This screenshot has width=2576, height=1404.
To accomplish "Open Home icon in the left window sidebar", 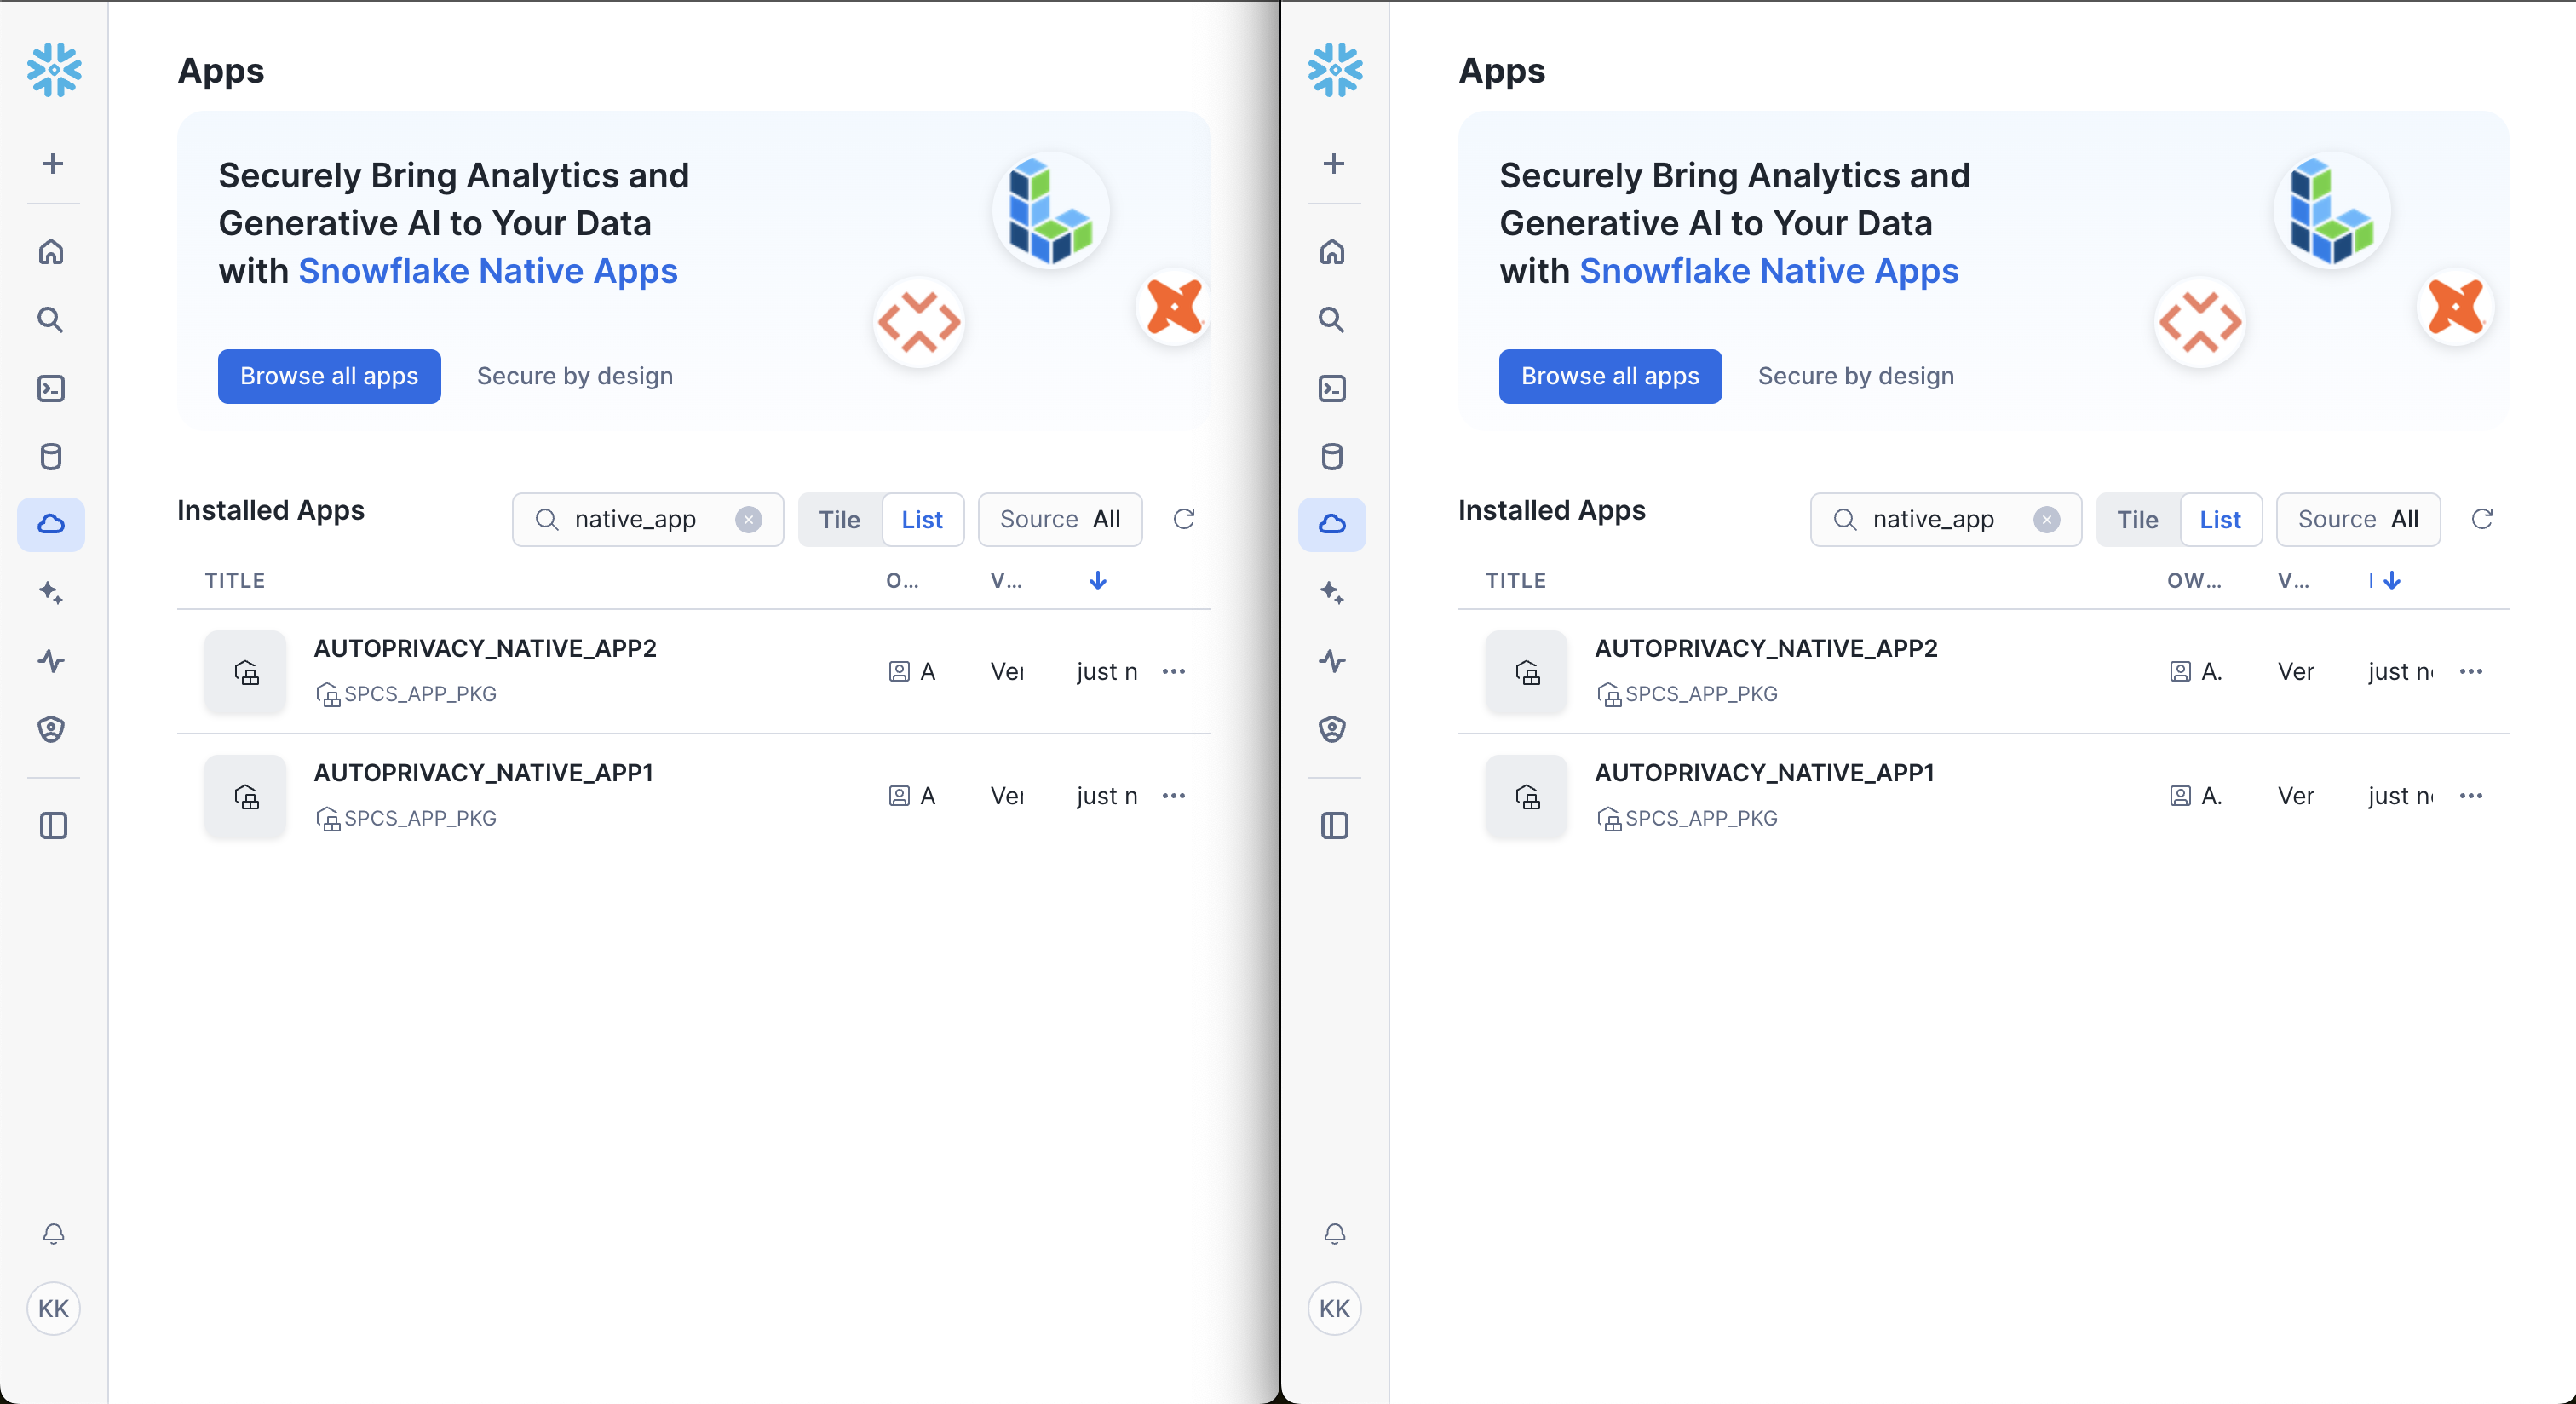I will 52,252.
